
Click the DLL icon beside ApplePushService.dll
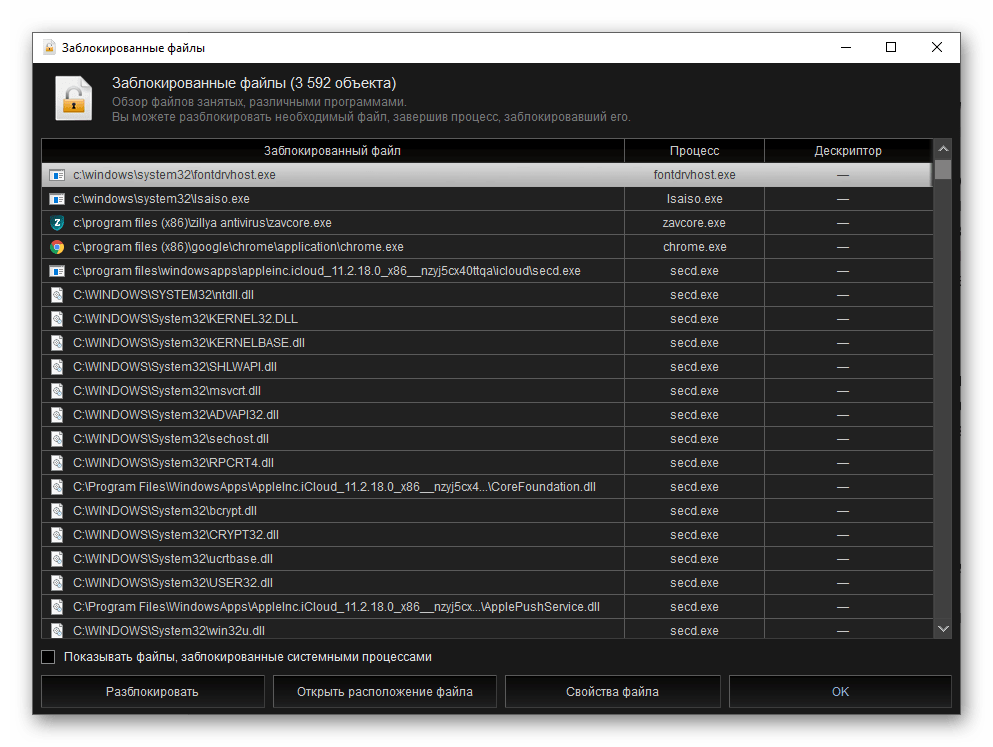57,608
